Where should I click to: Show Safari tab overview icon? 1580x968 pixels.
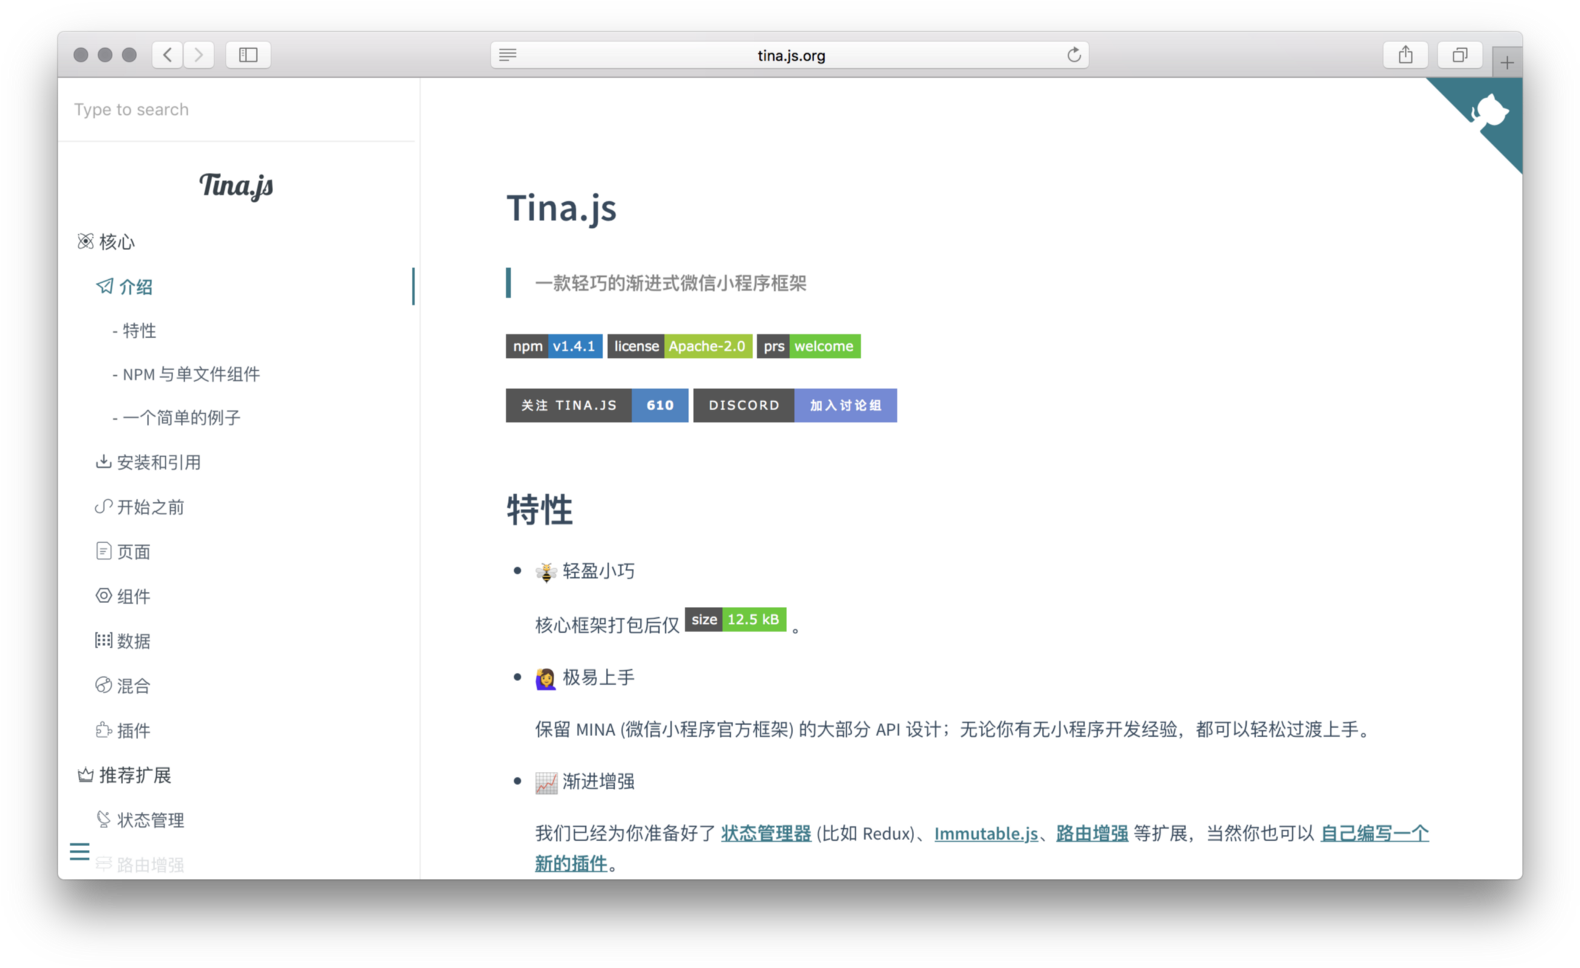(1459, 55)
